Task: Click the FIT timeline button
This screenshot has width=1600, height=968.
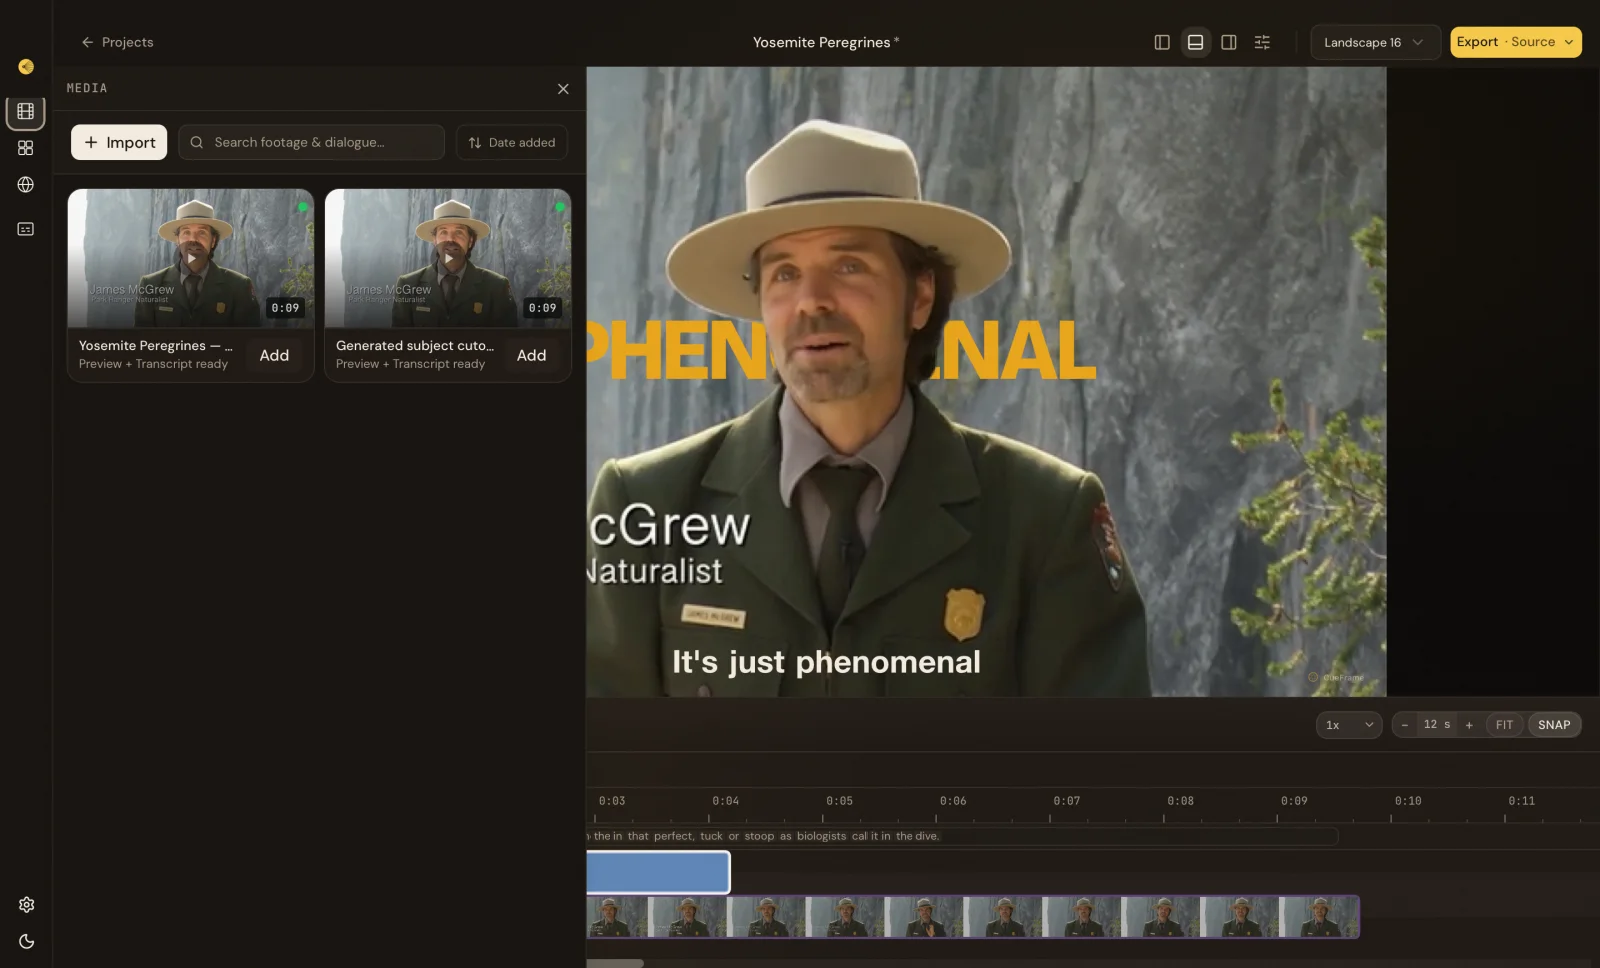Action: tap(1505, 725)
